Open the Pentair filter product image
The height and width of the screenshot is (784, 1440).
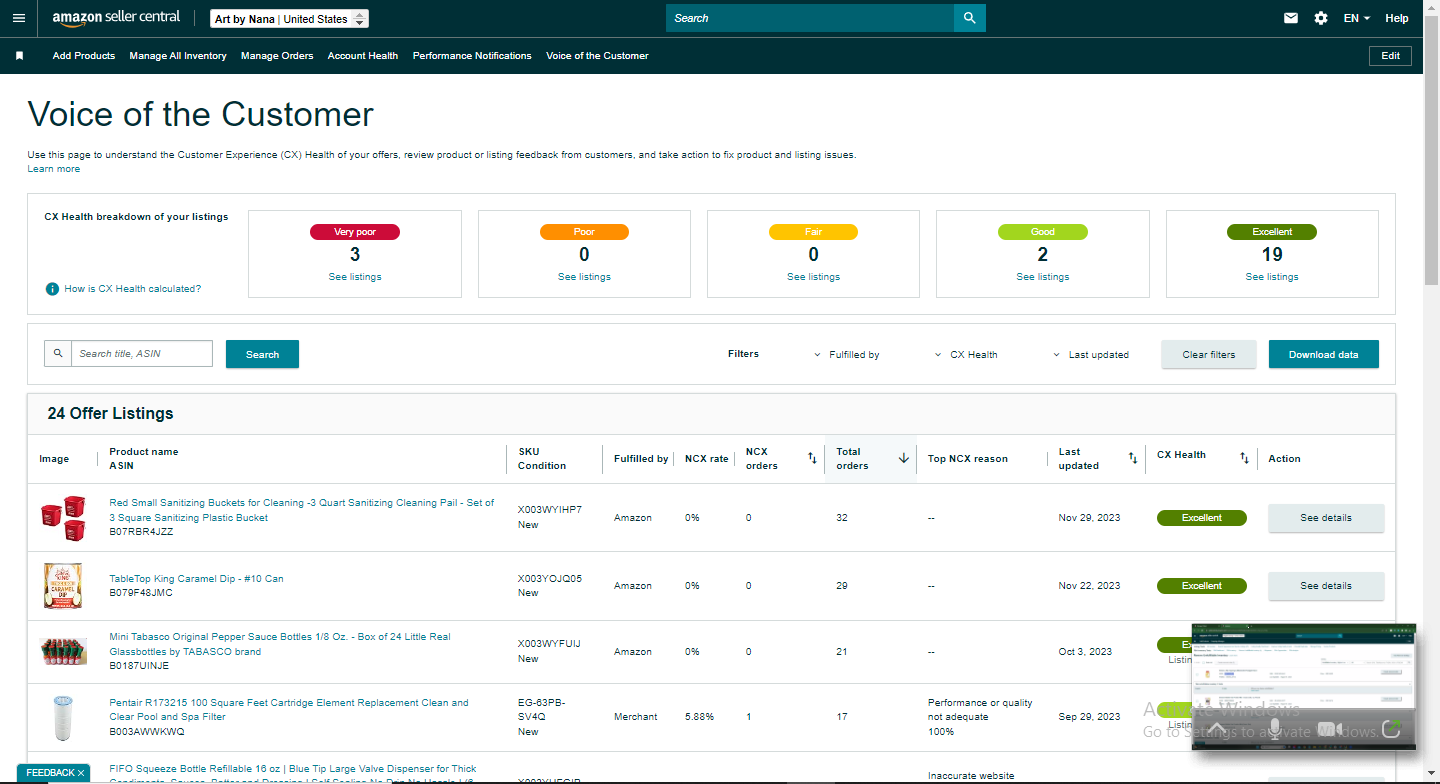tap(62, 717)
